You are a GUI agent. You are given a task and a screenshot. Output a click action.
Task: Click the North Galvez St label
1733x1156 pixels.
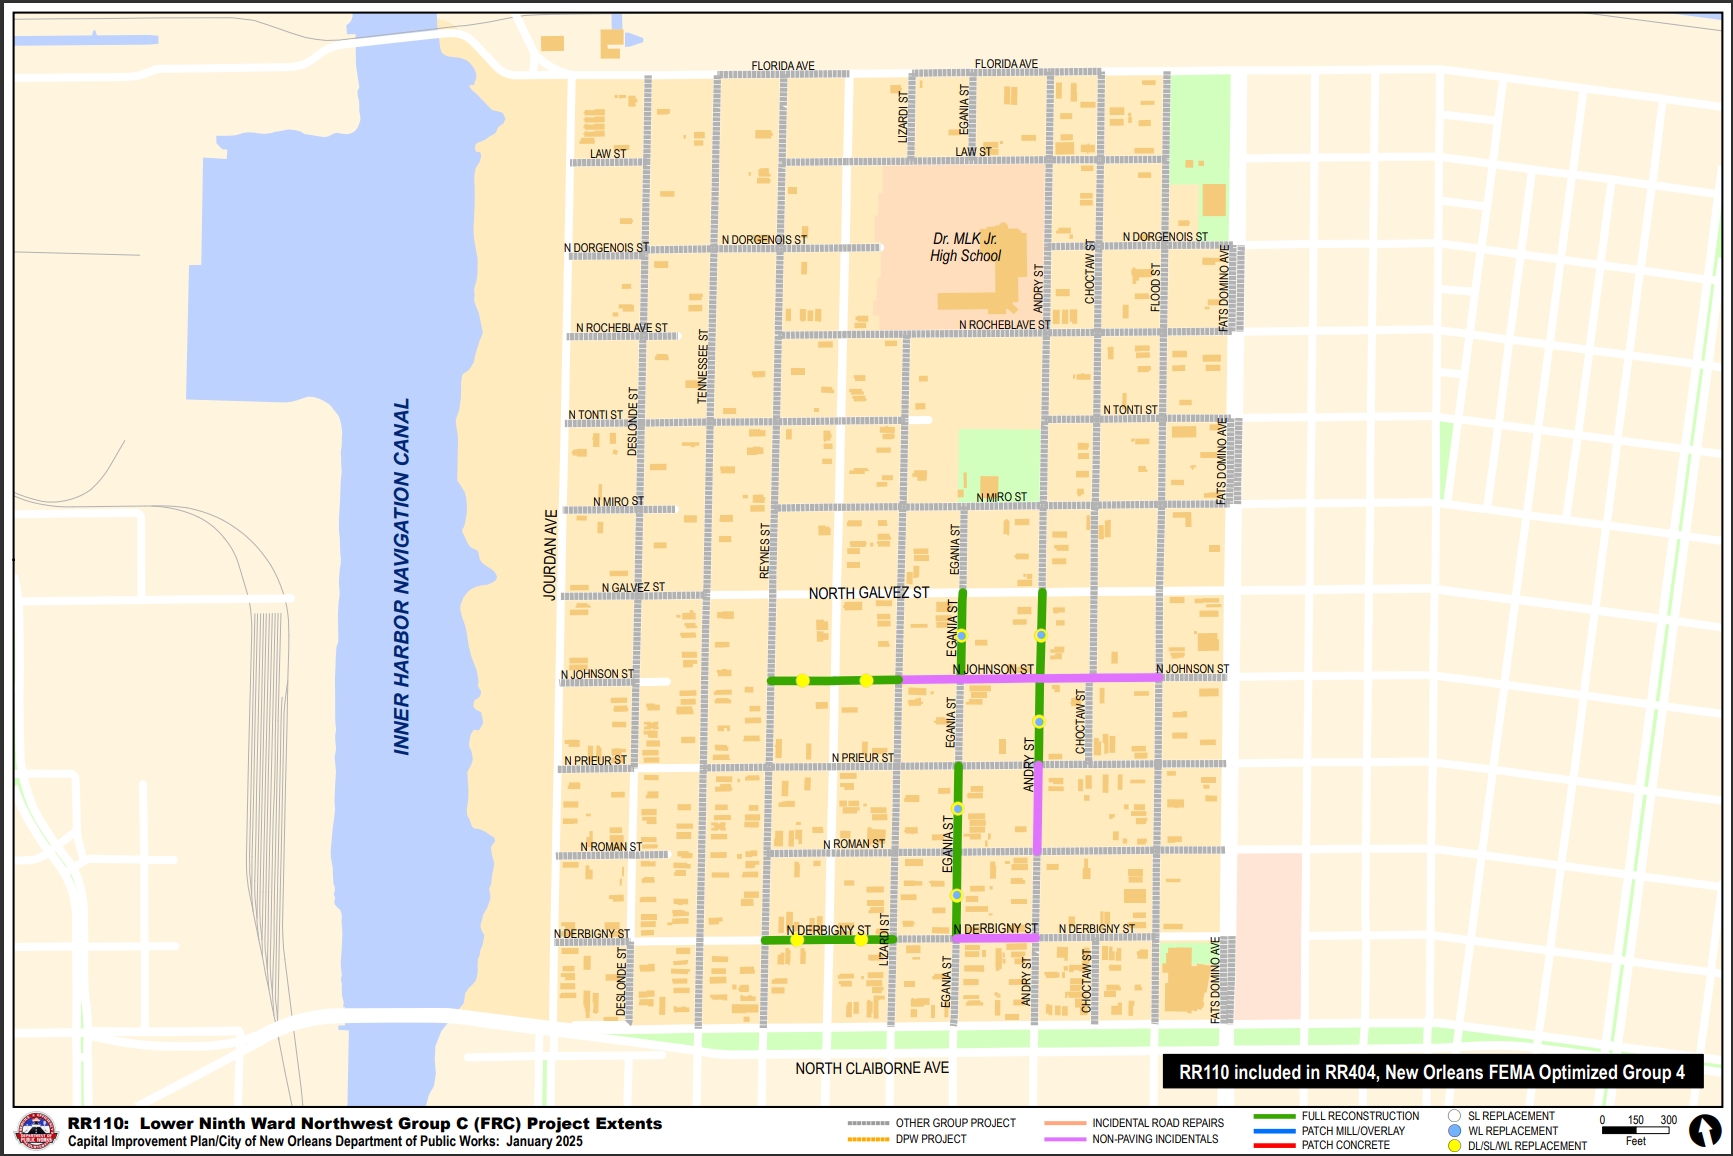pos(868,593)
